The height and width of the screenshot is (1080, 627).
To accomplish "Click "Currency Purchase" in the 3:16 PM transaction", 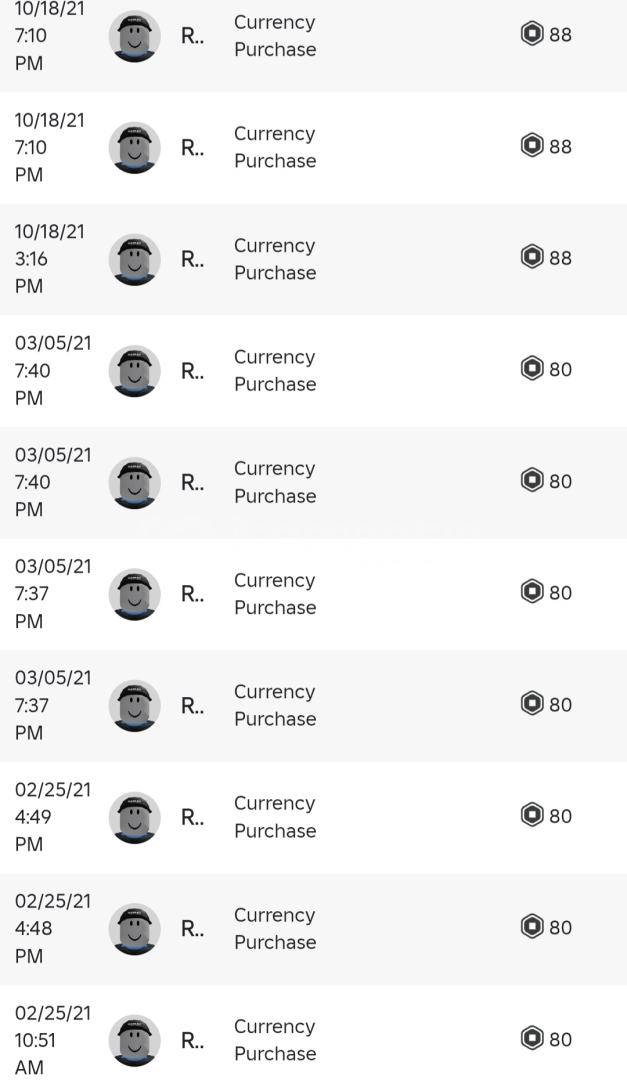I will (275, 259).
